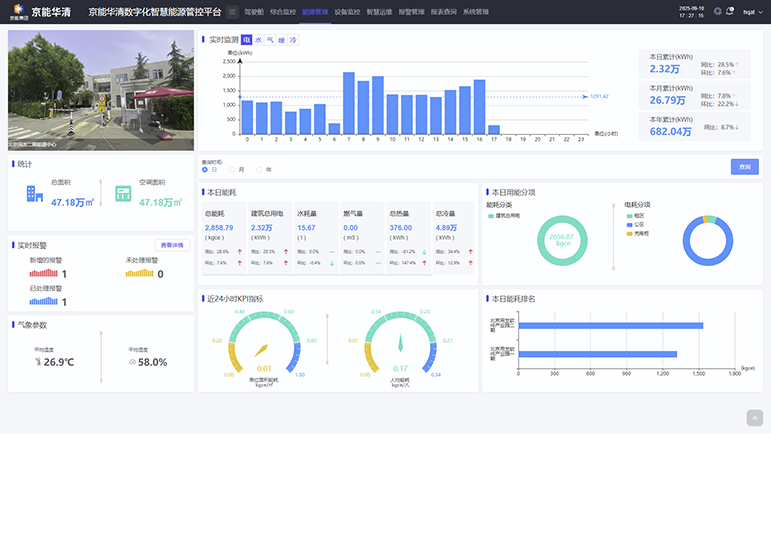Toggle 公区 legend in 电耗分项
Screen dimensions: 771x556
click(x=635, y=225)
